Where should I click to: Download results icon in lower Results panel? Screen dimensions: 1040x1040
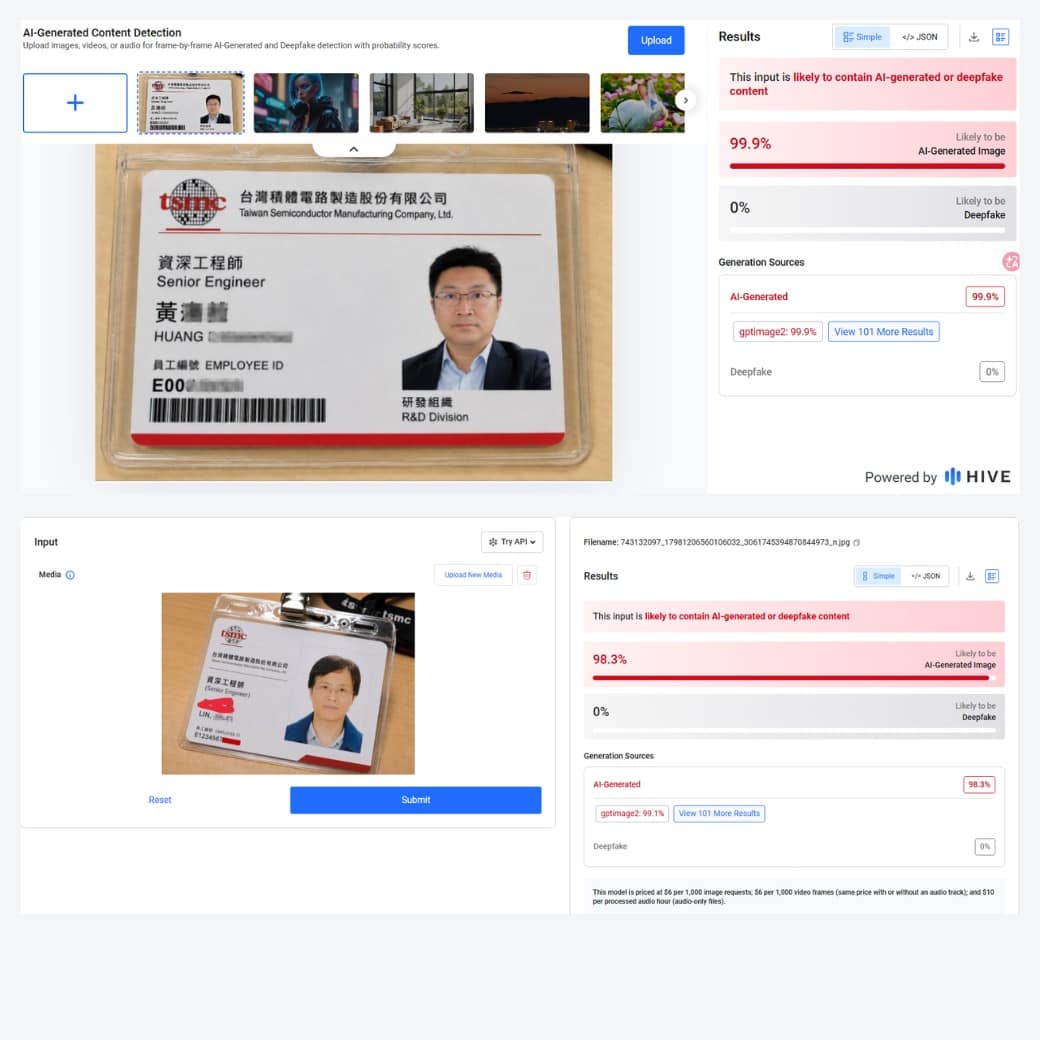point(970,576)
